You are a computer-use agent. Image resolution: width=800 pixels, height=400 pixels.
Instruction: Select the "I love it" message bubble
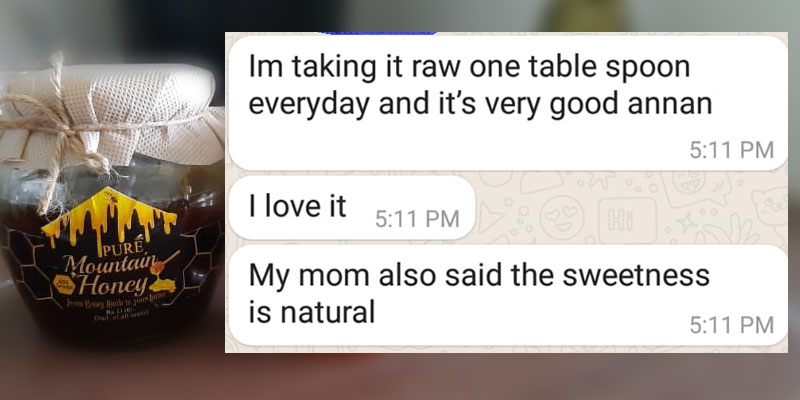pyautogui.click(x=352, y=208)
